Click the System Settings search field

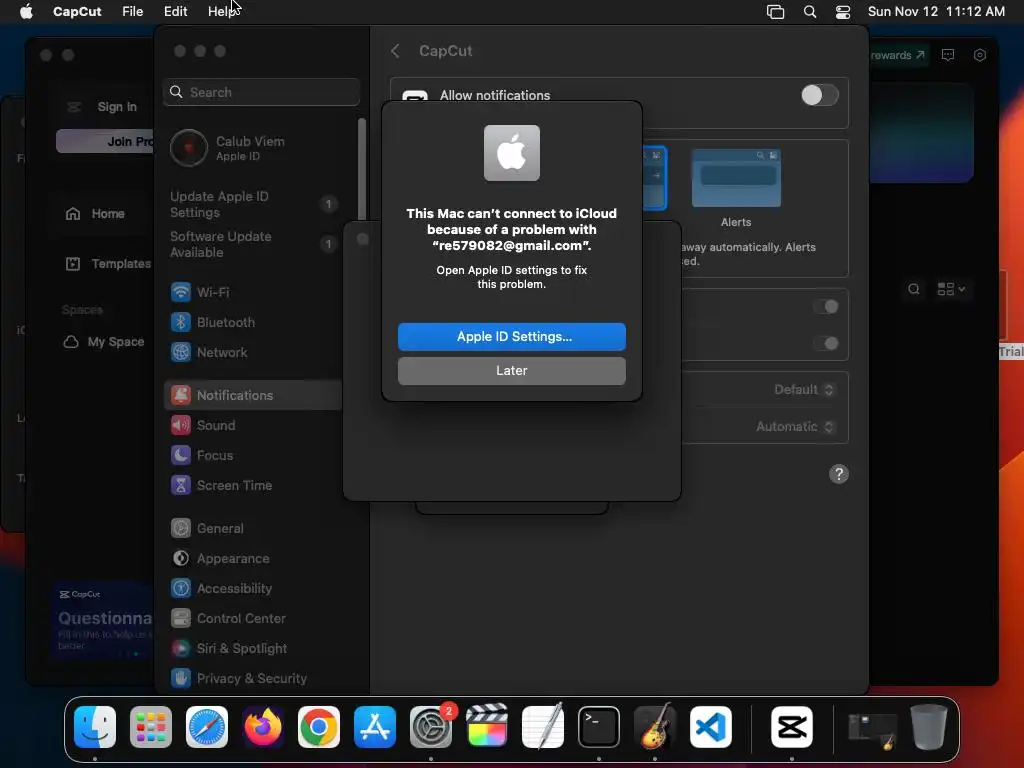tap(261, 92)
